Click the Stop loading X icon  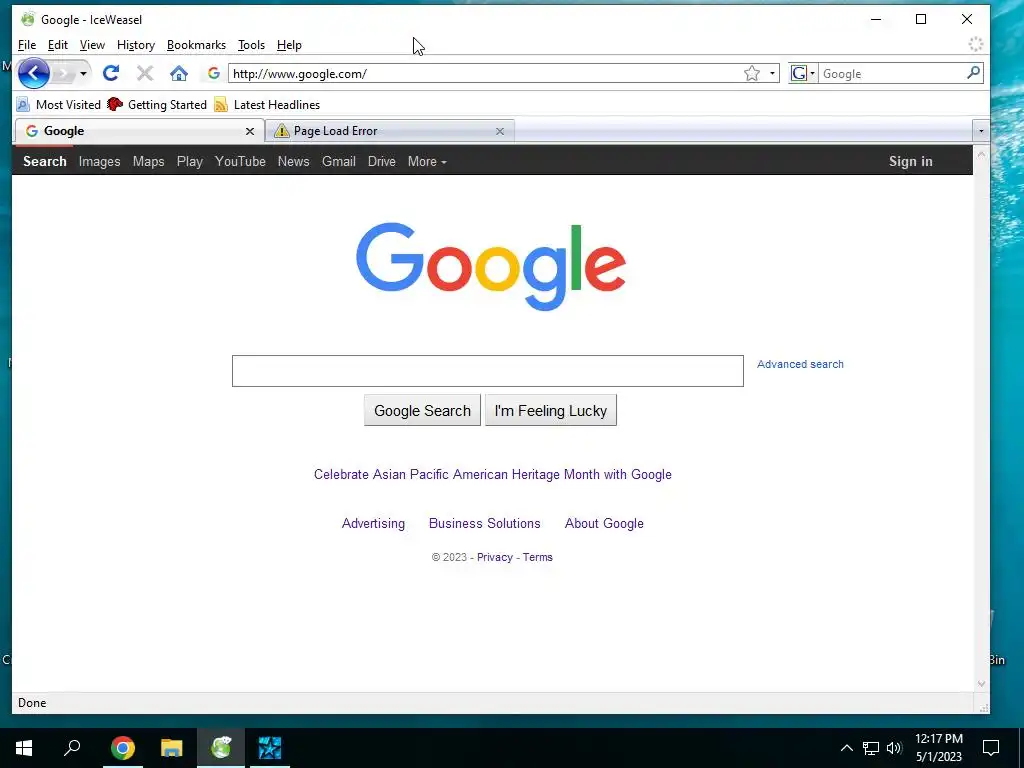pos(145,73)
